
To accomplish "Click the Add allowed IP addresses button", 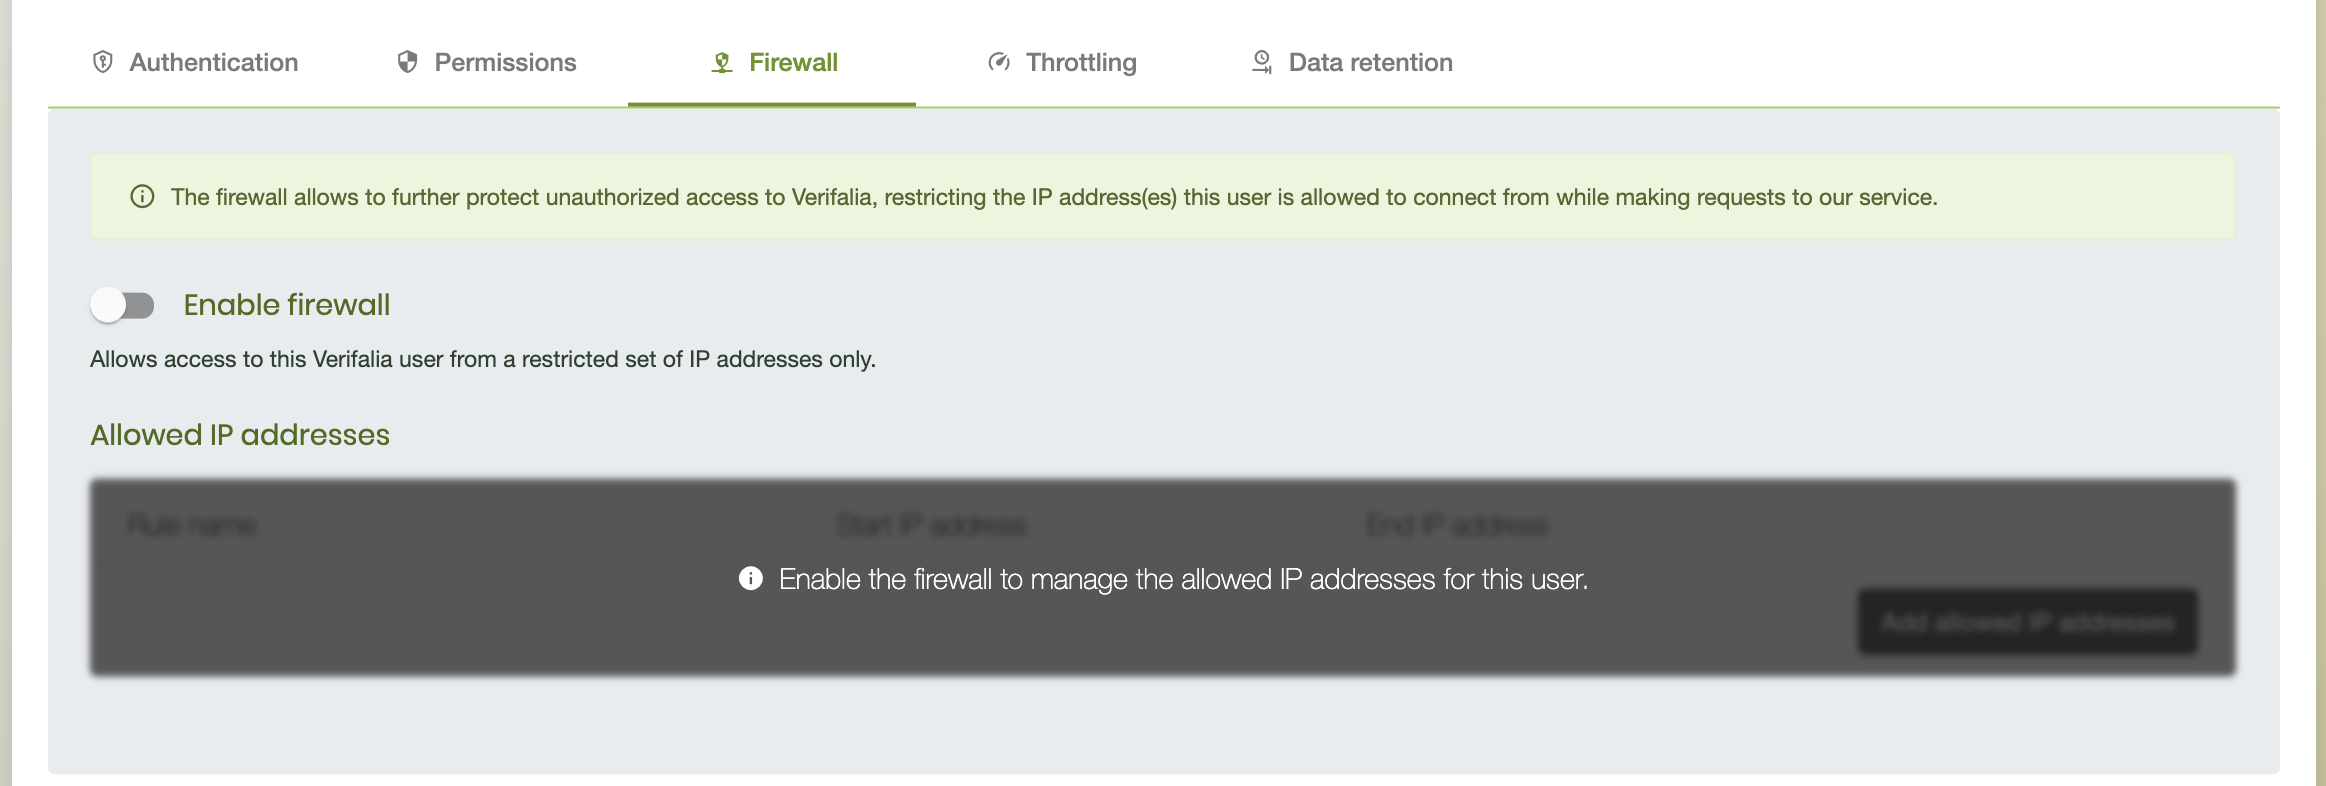I will [x=2027, y=620].
